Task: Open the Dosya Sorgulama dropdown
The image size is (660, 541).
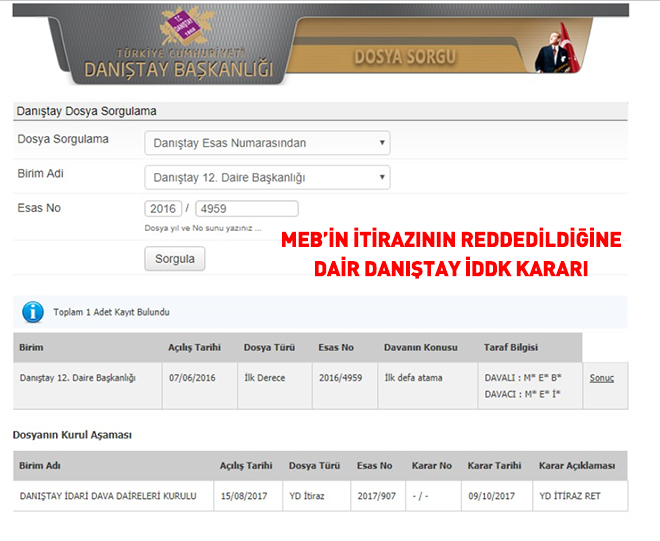Action: pos(267,143)
